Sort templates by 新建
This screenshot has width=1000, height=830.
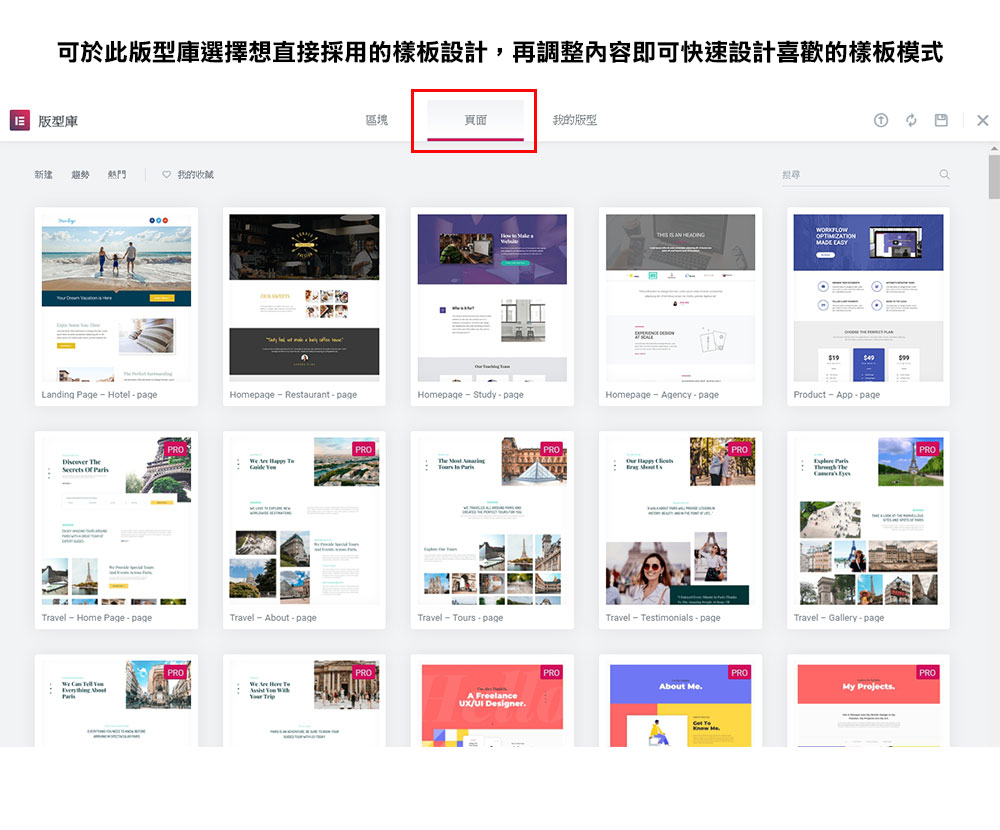(43, 174)
